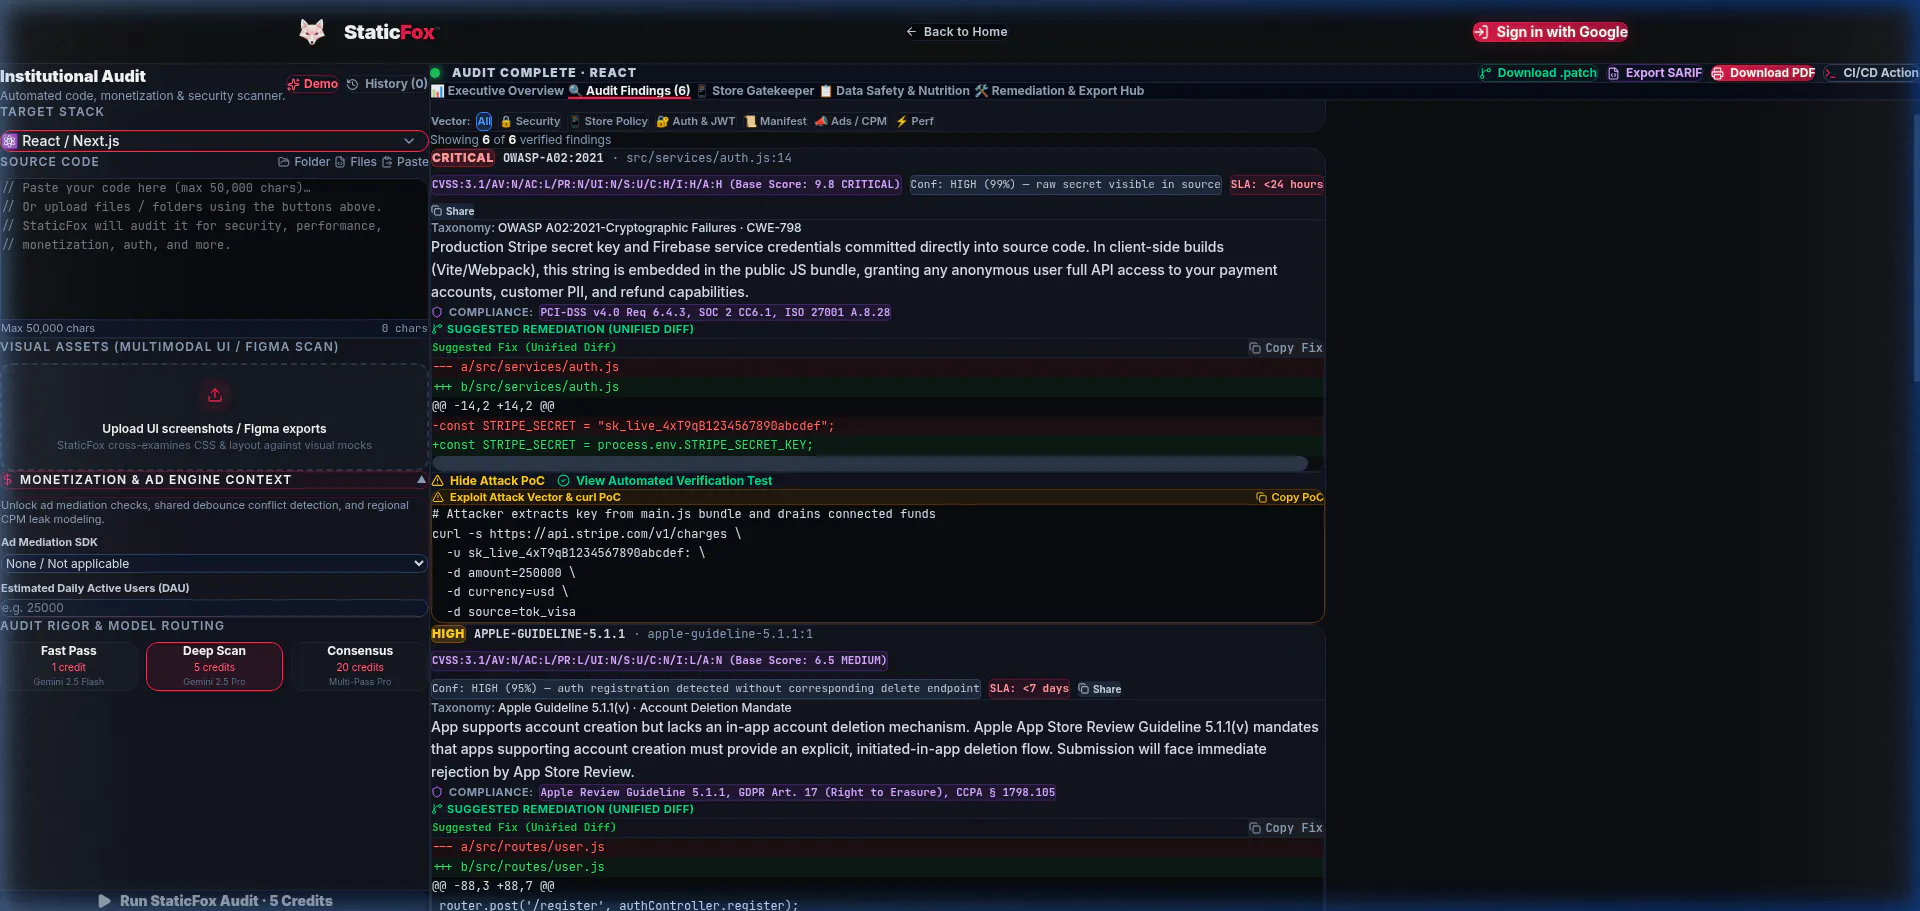Screen dimensions: 1920x911
Task: Upload source Files
Action: (356, 162)
